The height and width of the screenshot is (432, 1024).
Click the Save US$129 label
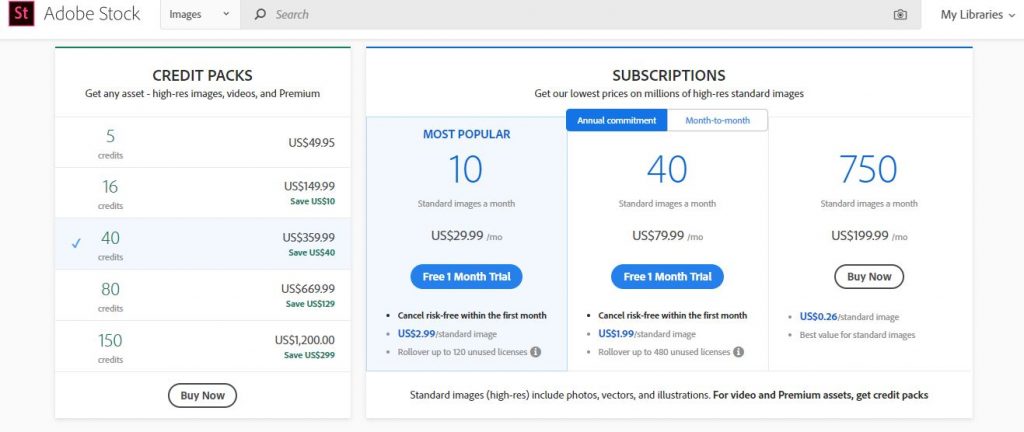pos(310,304)
